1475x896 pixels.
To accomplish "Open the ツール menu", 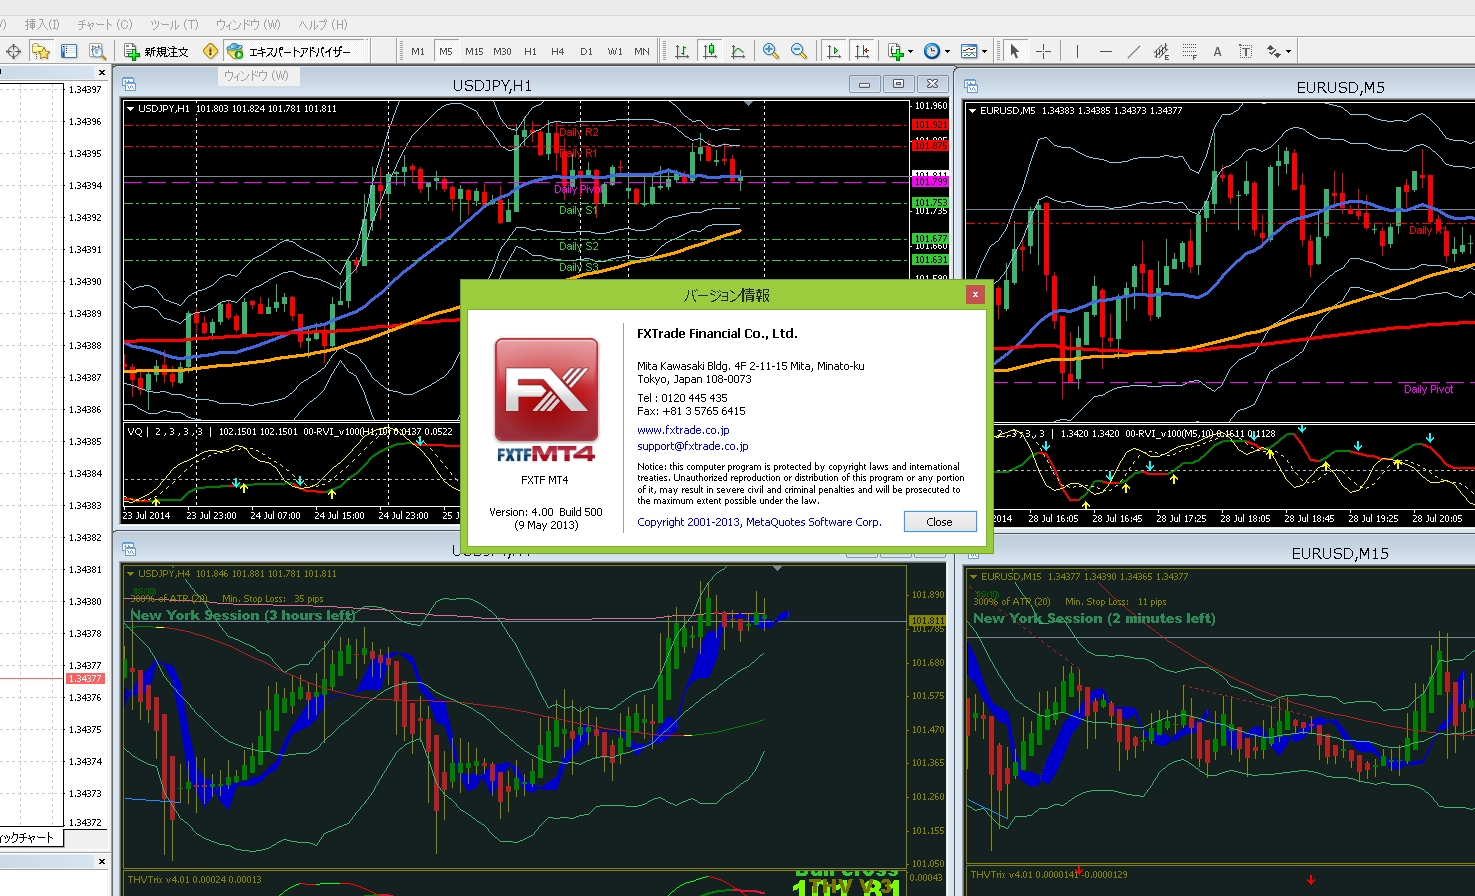I will click(x=174, y=24).
